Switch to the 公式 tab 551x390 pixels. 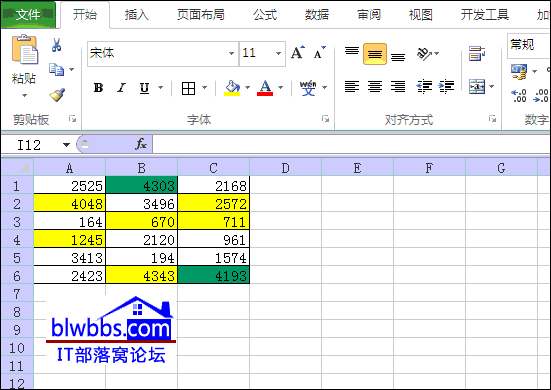pyautogui.click(x=265, y=15)
